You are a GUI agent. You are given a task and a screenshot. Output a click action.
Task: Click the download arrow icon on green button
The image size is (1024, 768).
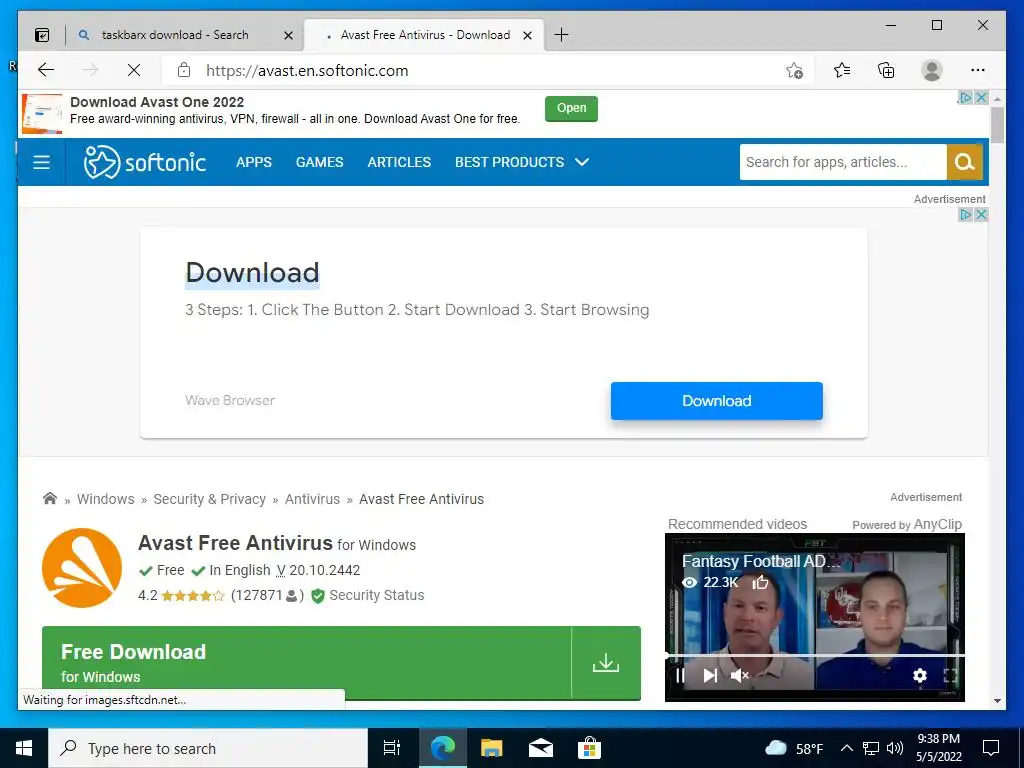coord(606,663)
